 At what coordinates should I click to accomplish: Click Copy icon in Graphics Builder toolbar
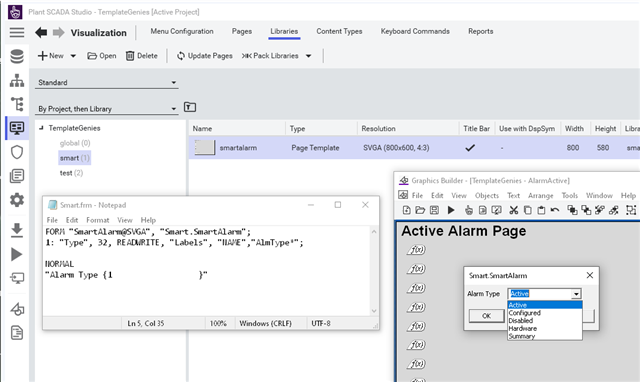pyautogui.click(x=527, y=210)
